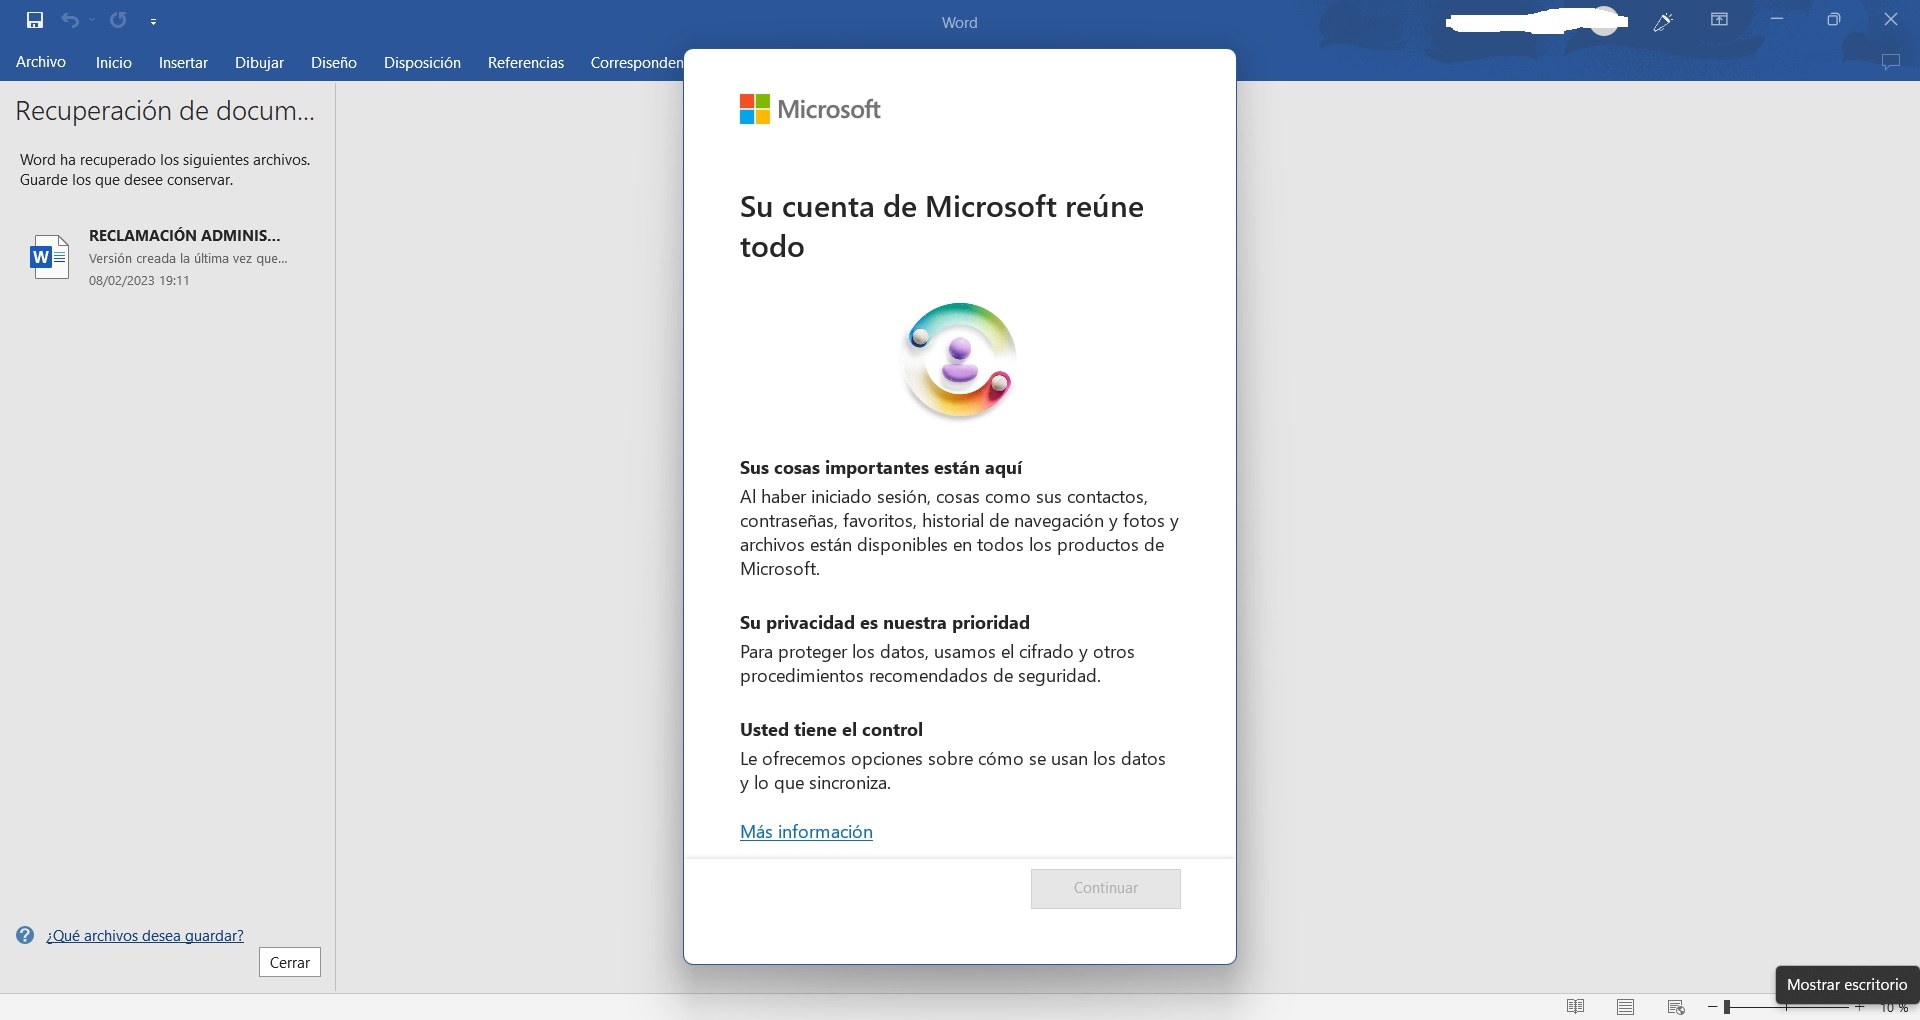
Task: Click the Sus cosas importantes están aquí heading
Action: (x=881, y=468)
